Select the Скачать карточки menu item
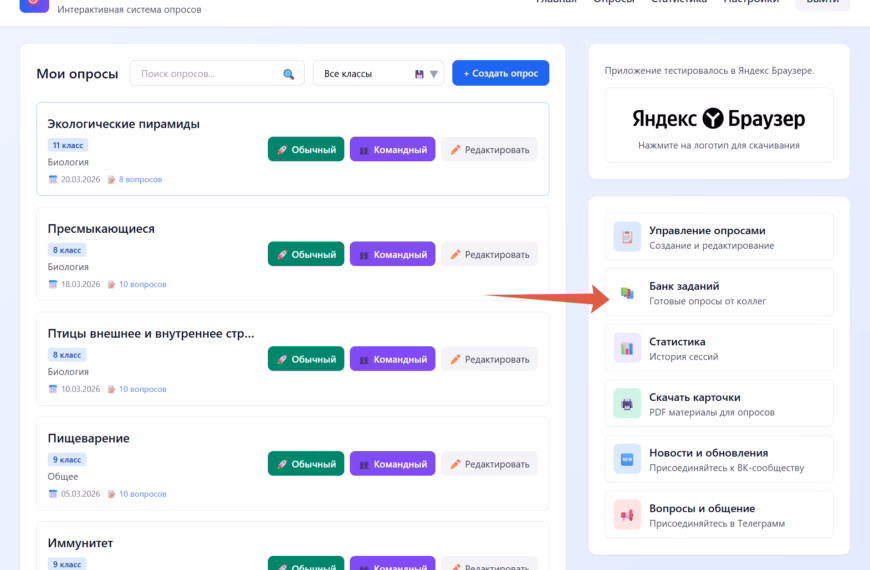This screenshot has width=870, height=570. (719, 403)
